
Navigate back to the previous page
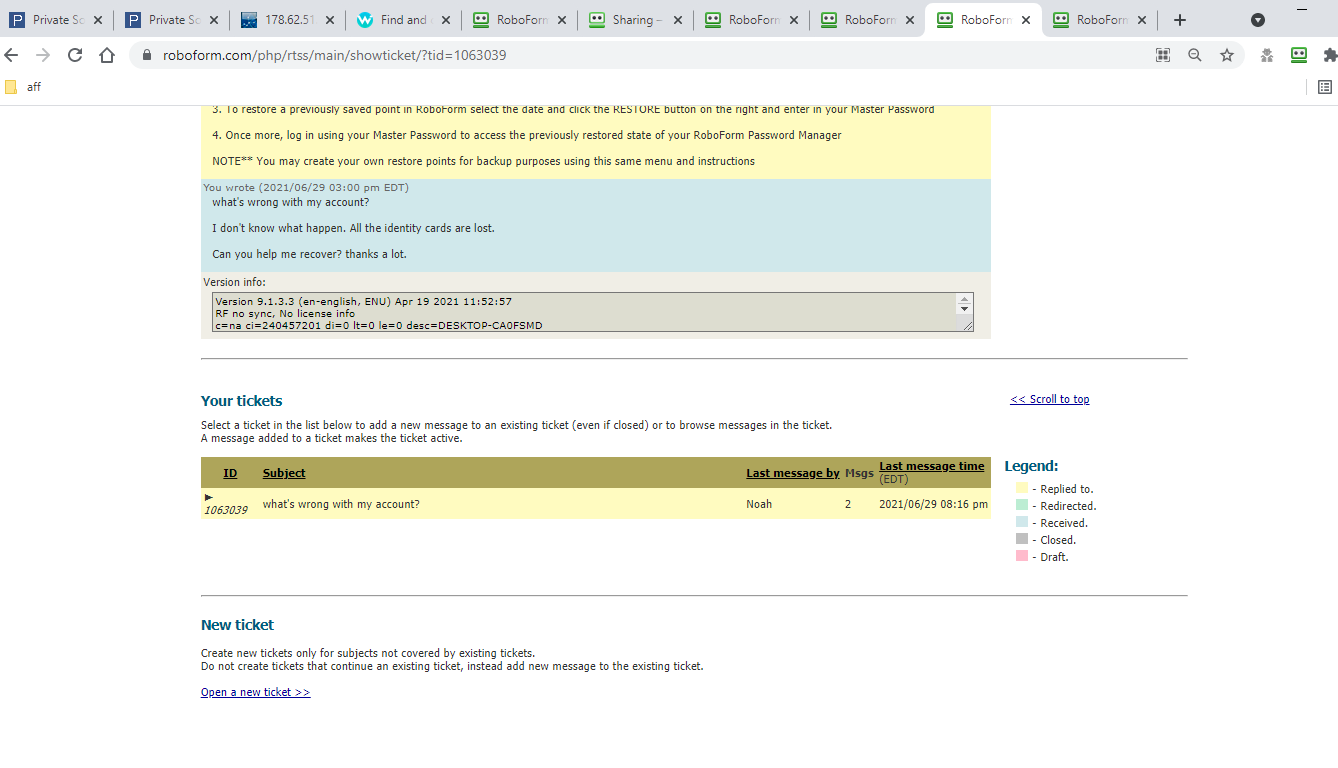point(12,55)
